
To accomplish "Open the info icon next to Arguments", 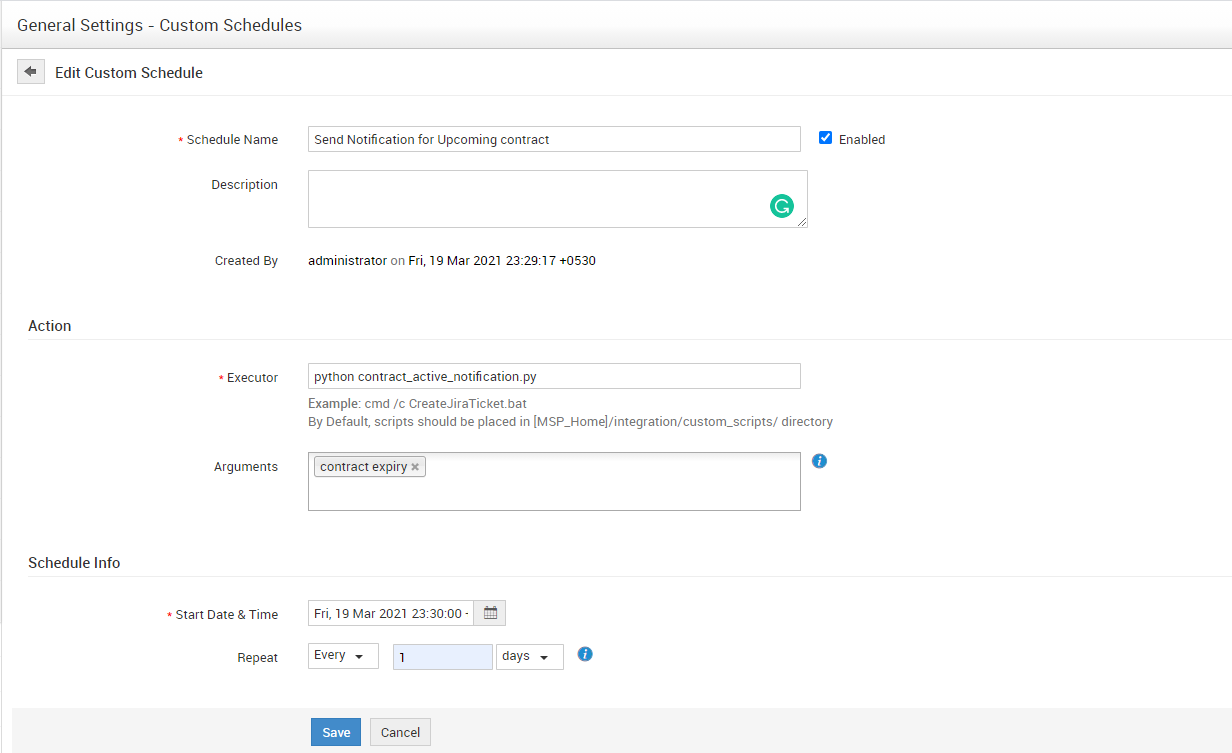I will click(819, 461).
